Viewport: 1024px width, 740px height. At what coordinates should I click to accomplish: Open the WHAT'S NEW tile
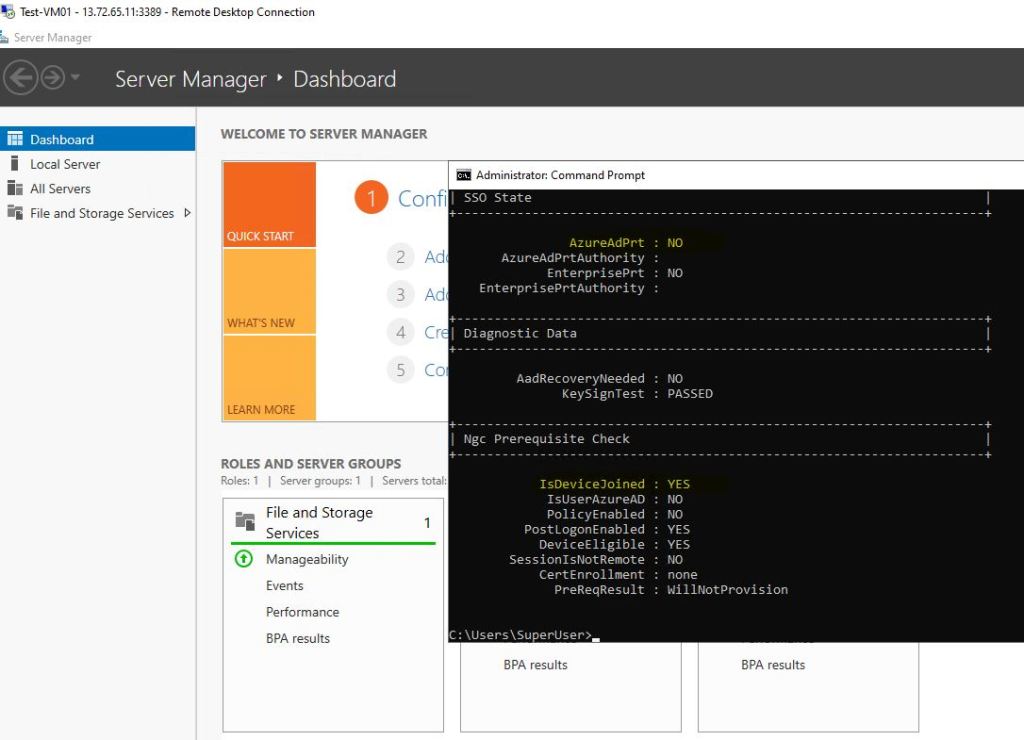[269, 291]
